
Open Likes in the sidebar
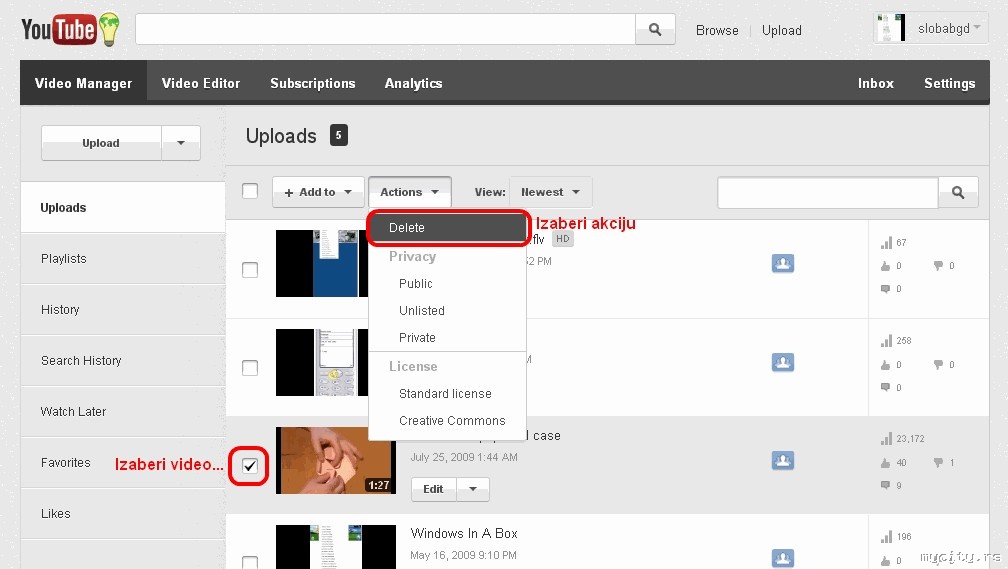[123, 514]
